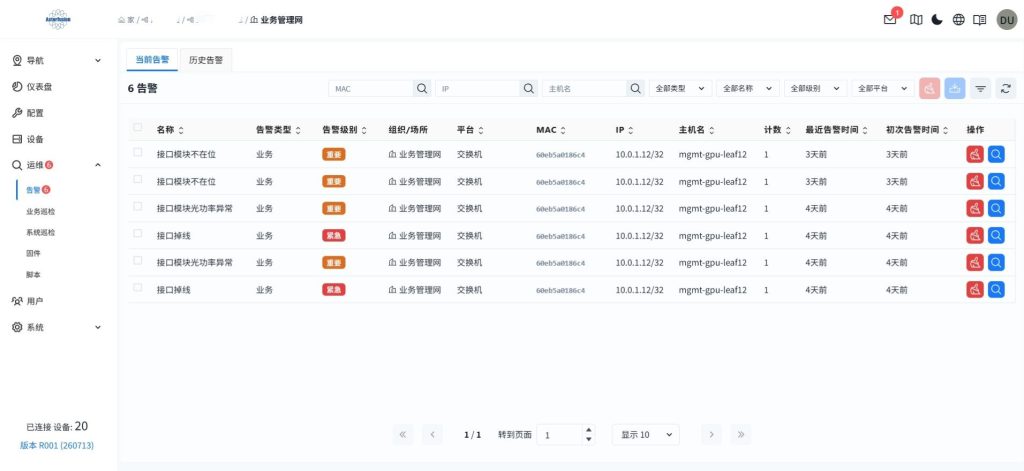This screenshot has width=1024, height=471.
Task: Open the map icon in header
Action: [x=916, y=20]
